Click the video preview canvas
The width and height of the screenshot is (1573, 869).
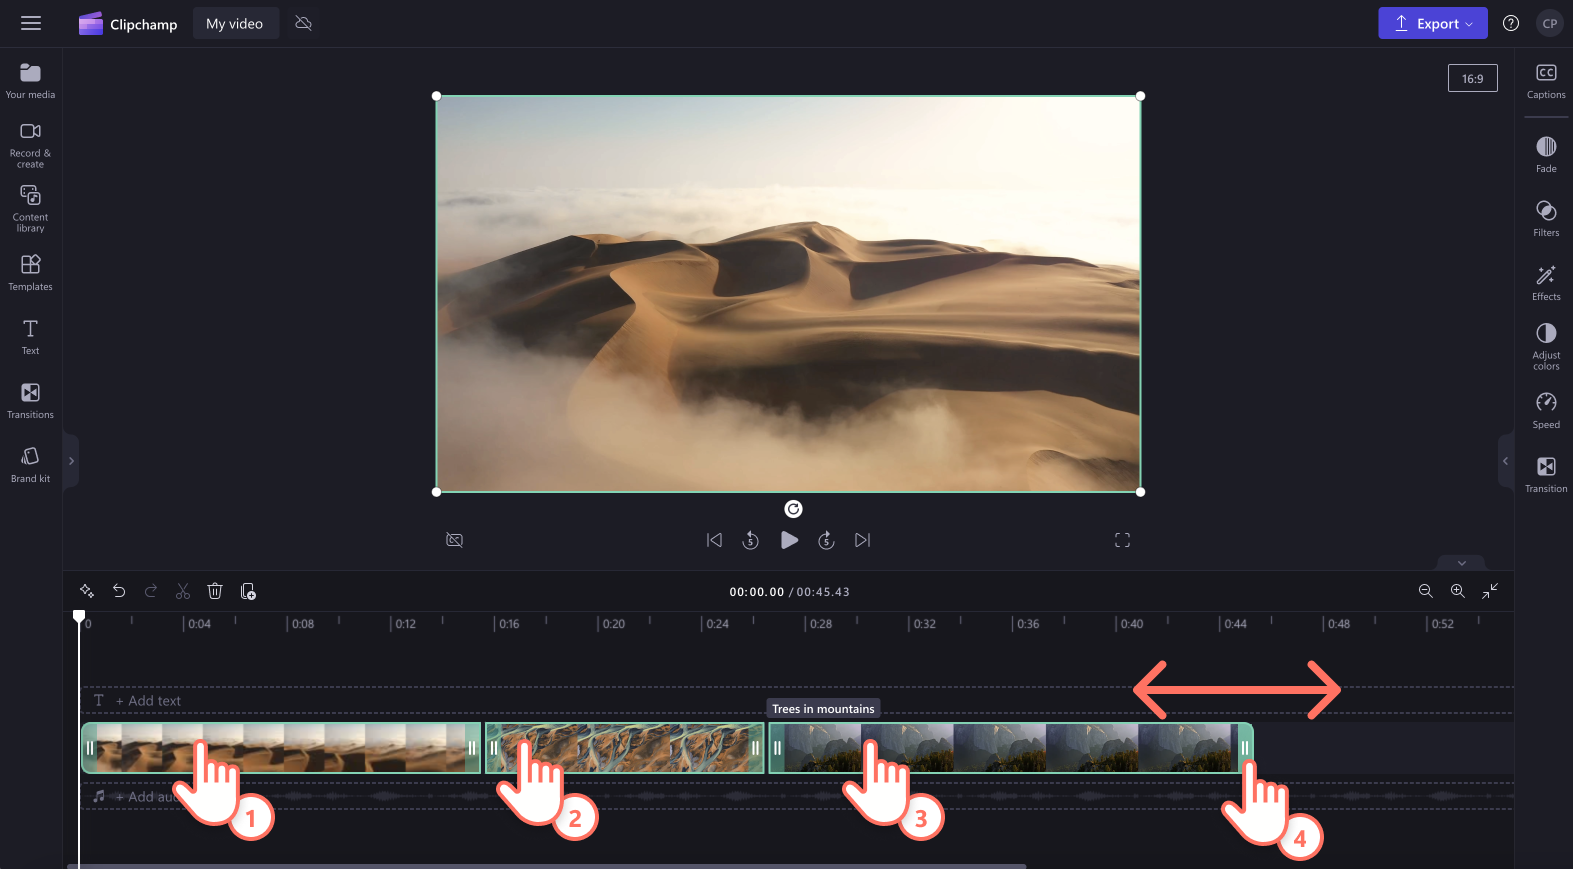click(788, 294)
